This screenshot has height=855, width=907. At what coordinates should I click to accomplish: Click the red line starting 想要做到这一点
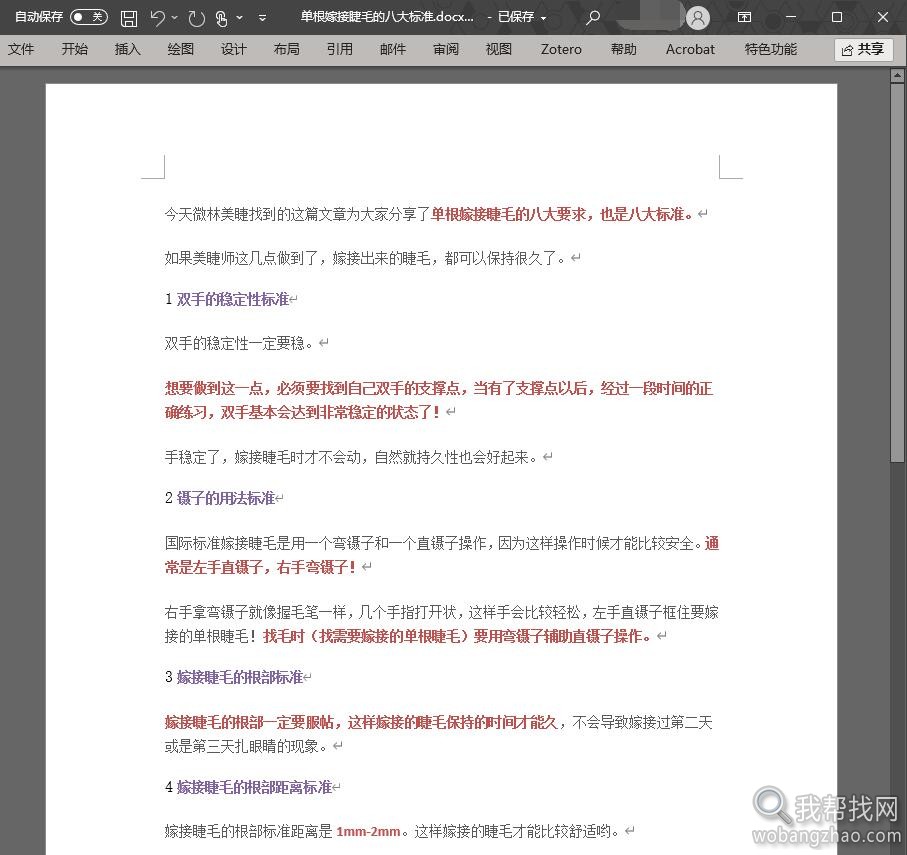click(x=438, y=388)
